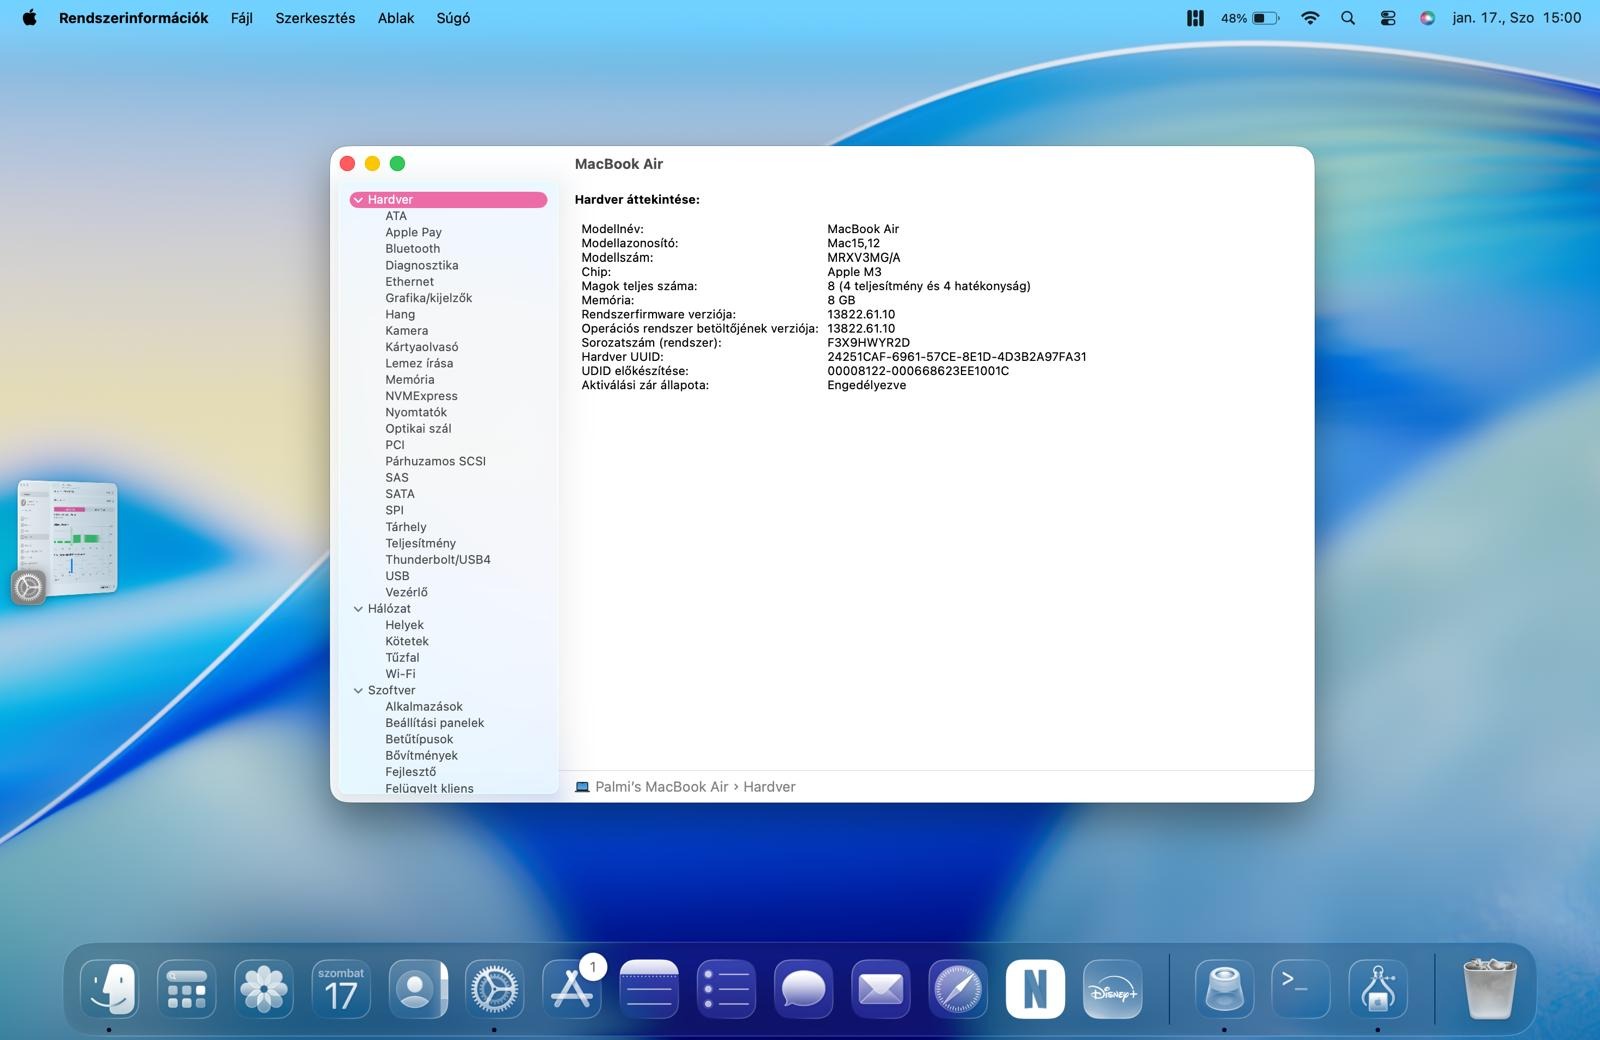Launch the Photos flower icon in Dock
The width and height of the screenshot is (1600, 1040).
tap(264, 989)
